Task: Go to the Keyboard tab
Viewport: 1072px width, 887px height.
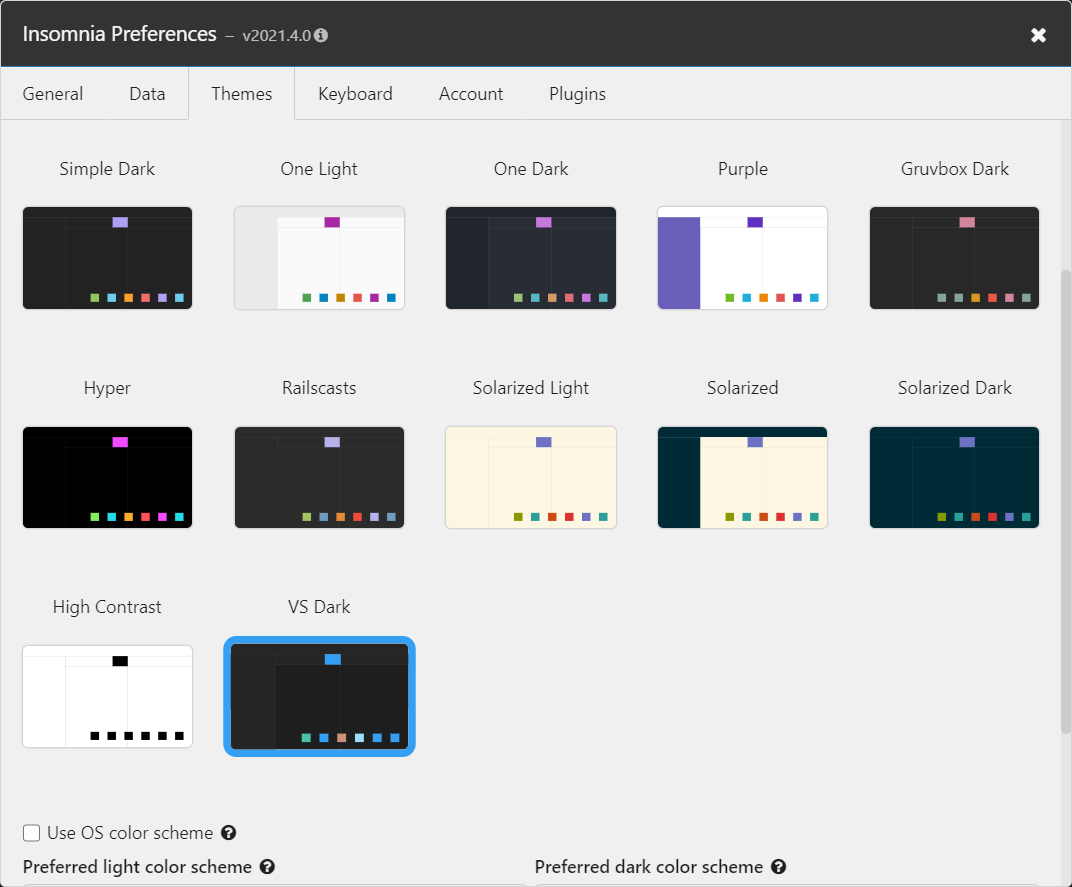Action: point(355,94)
